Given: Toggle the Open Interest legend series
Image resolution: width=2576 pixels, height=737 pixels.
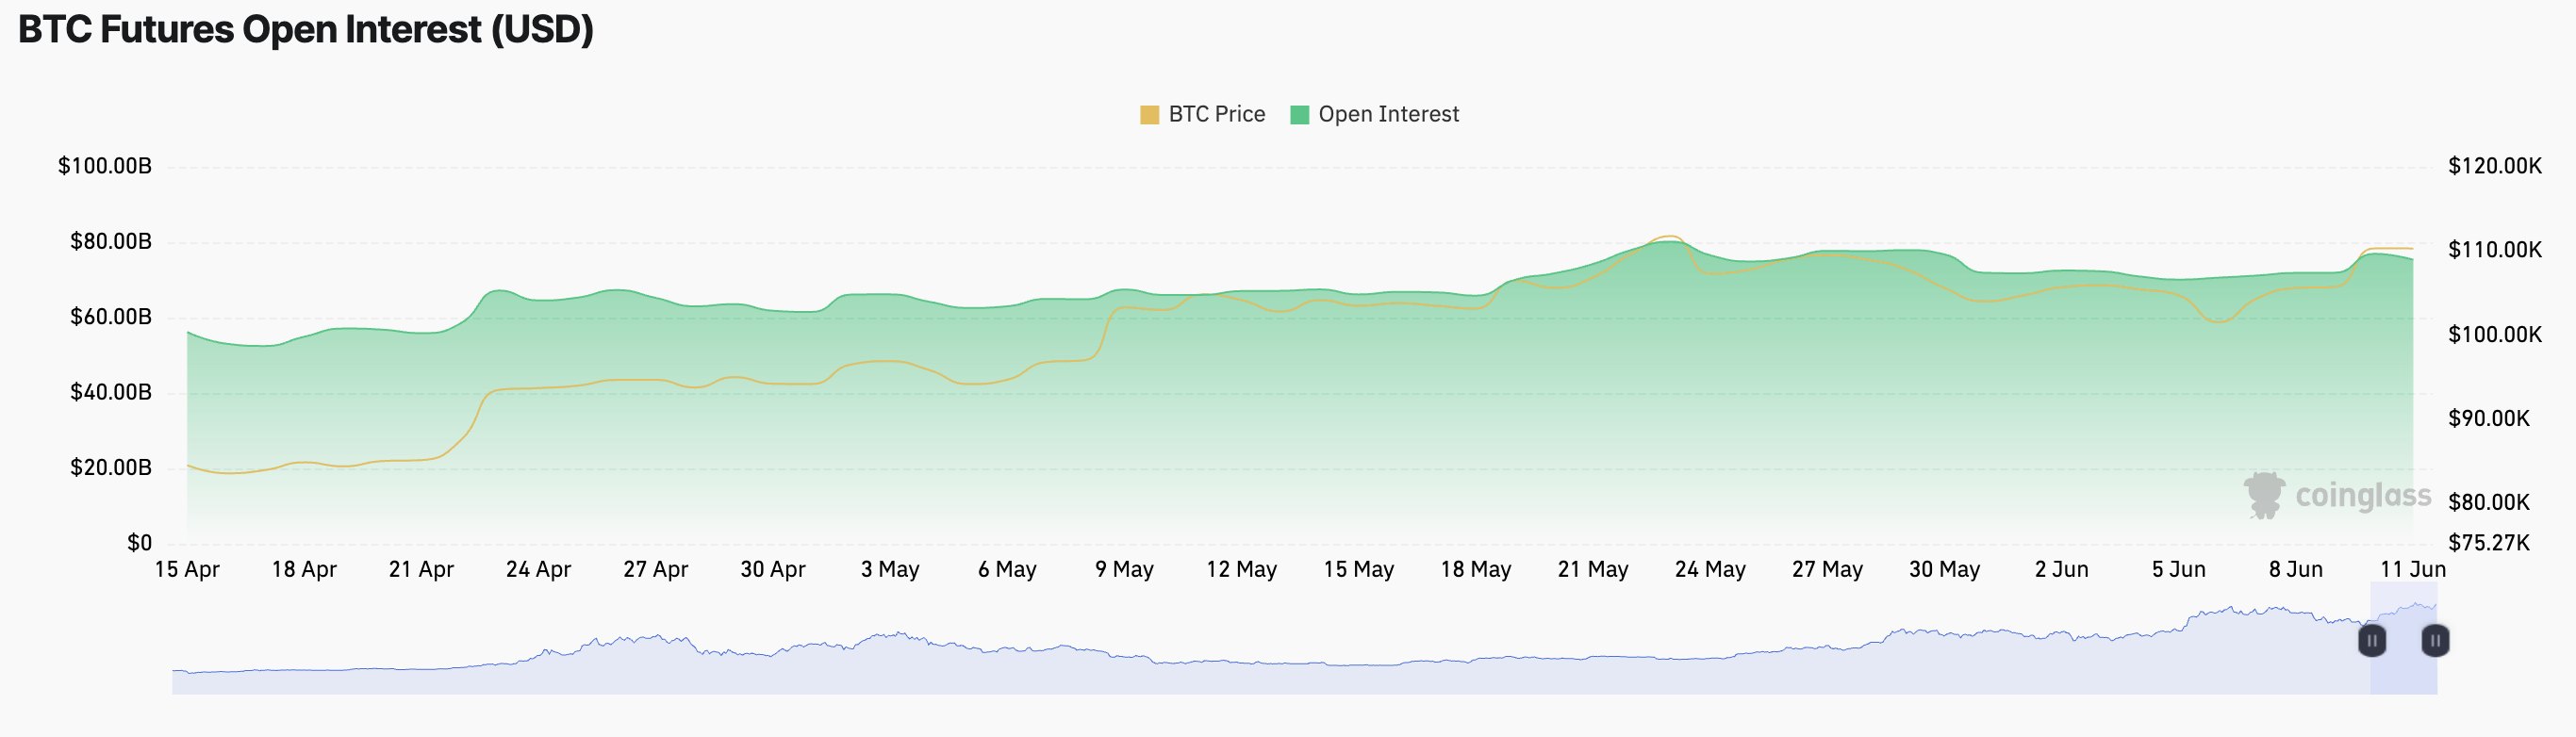Looking at the screenshot, I should click(x=1388, y=114).
